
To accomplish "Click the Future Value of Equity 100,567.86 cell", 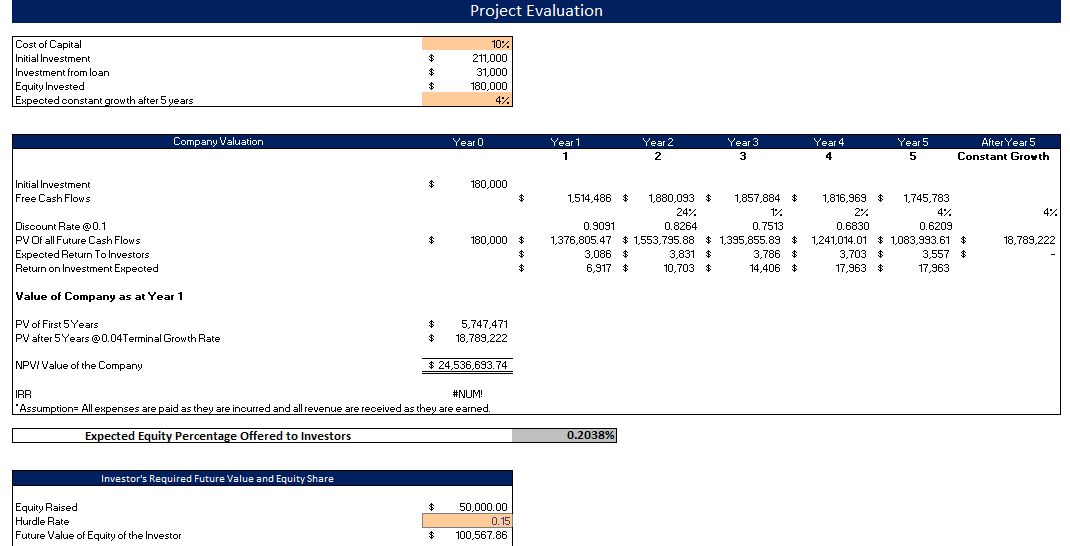I will (x=482, y=535).
